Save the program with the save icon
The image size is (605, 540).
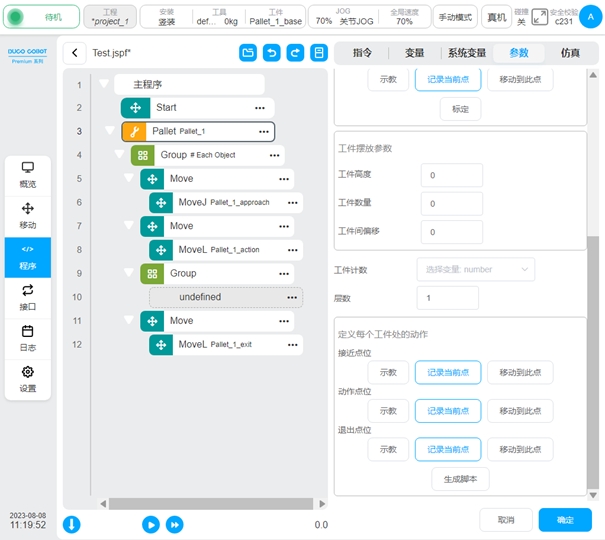coord(319,53)
